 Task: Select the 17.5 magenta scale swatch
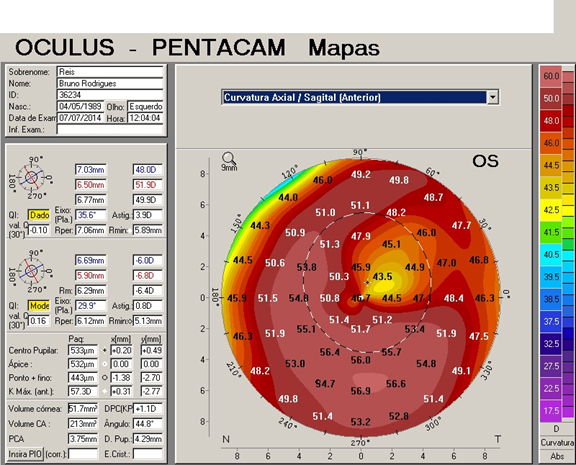coord(551,411)
